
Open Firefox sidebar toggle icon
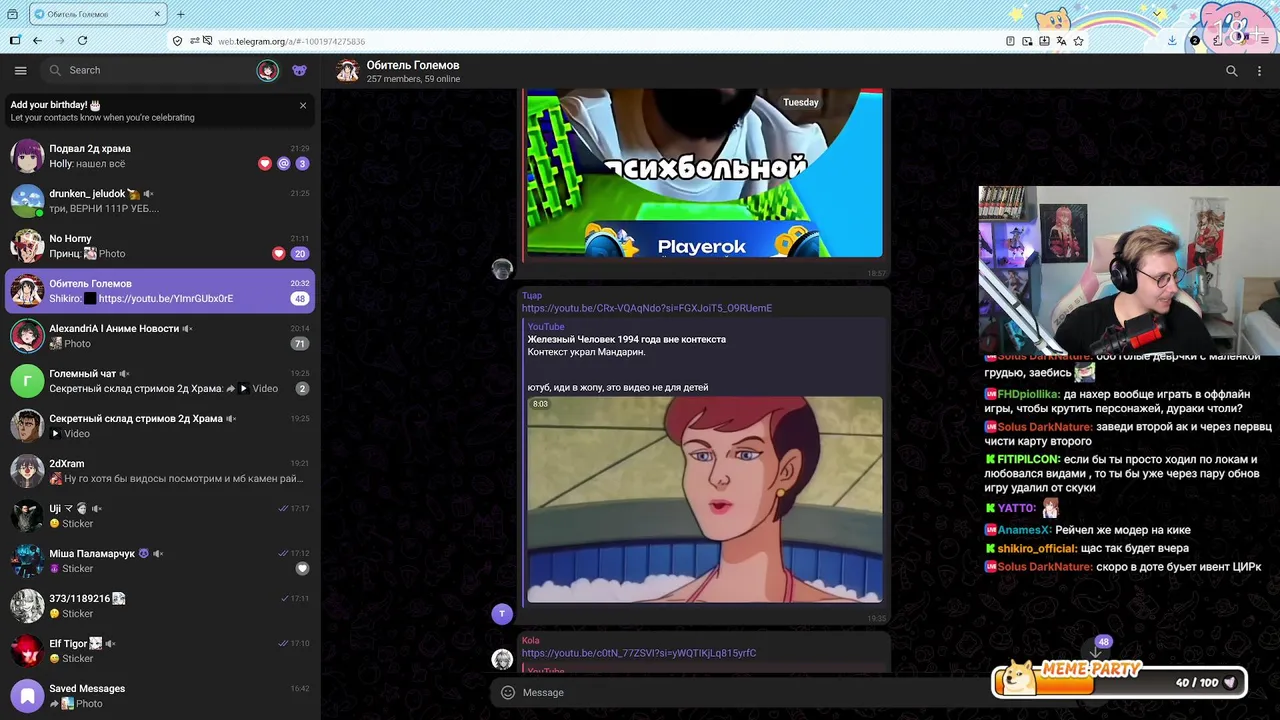14,41
